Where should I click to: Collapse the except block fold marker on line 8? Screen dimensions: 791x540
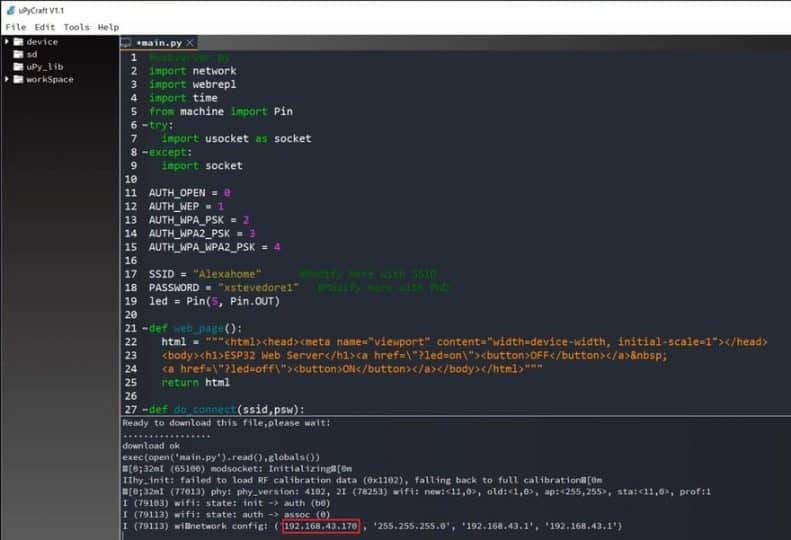tap(145, 152)
